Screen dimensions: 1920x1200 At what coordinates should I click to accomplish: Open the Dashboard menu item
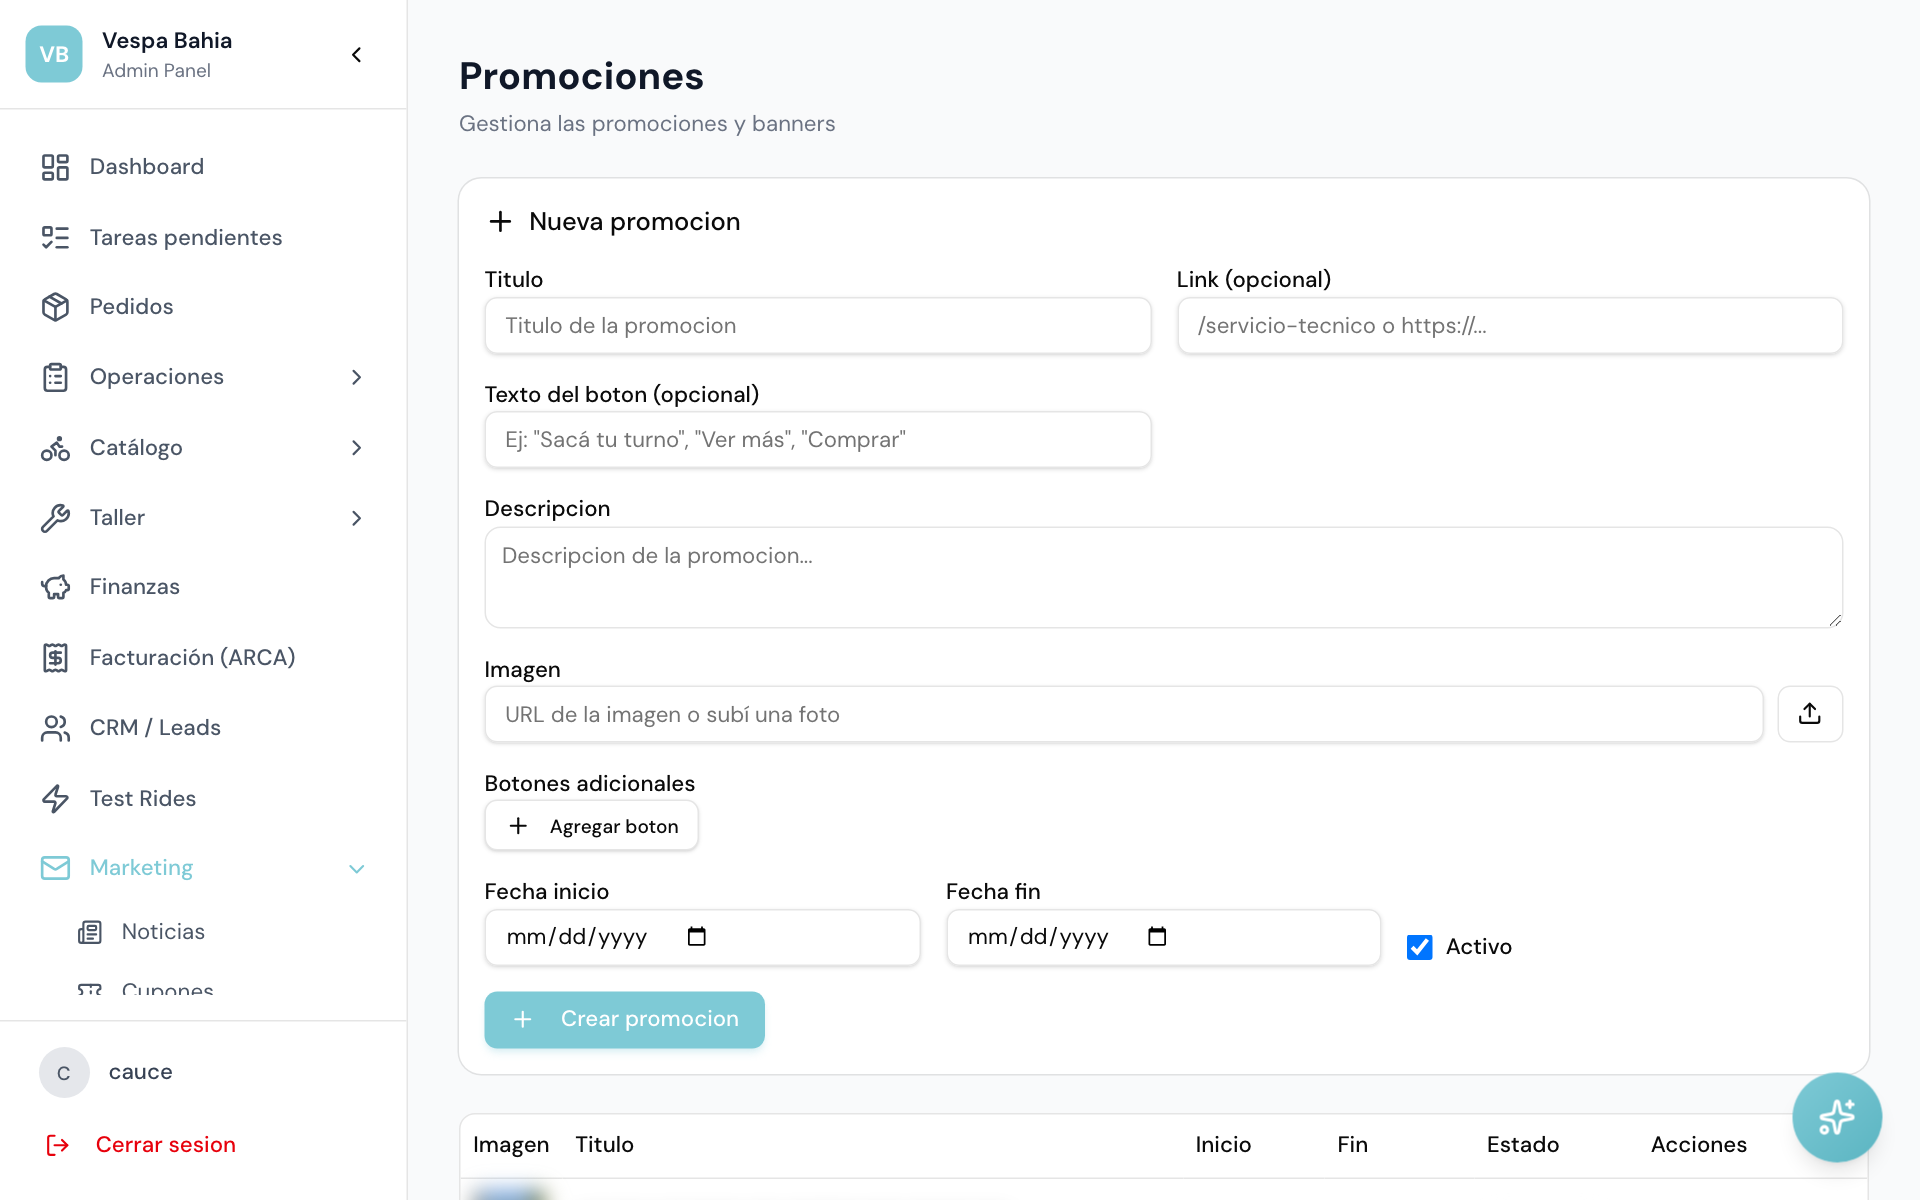(x=203, y=167)
